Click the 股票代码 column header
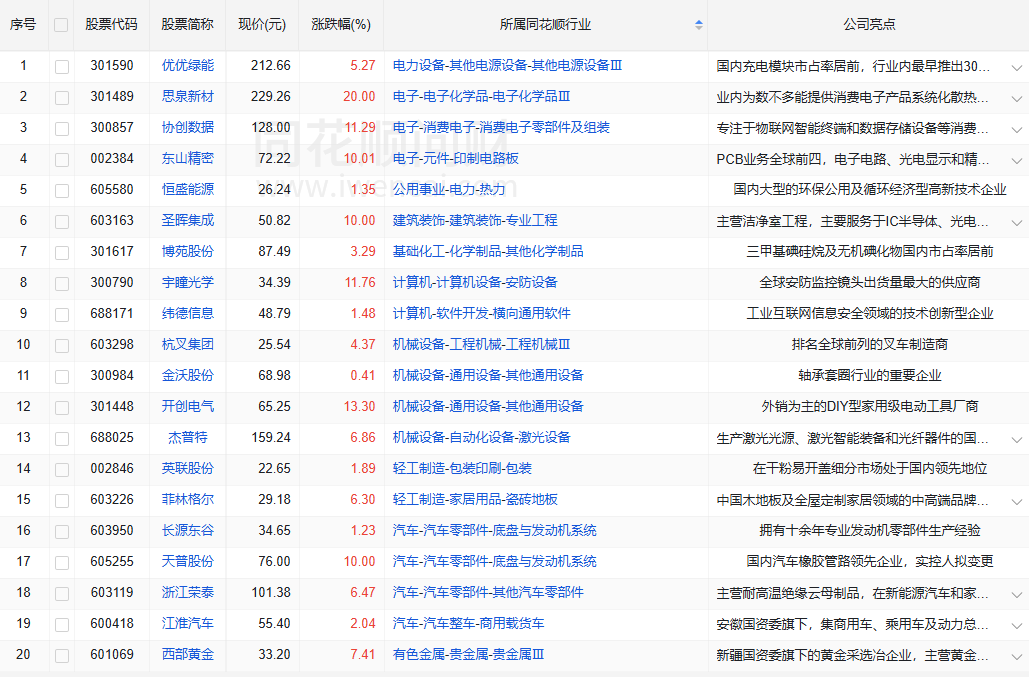The image size is (1029, 677). pos(112,24)
